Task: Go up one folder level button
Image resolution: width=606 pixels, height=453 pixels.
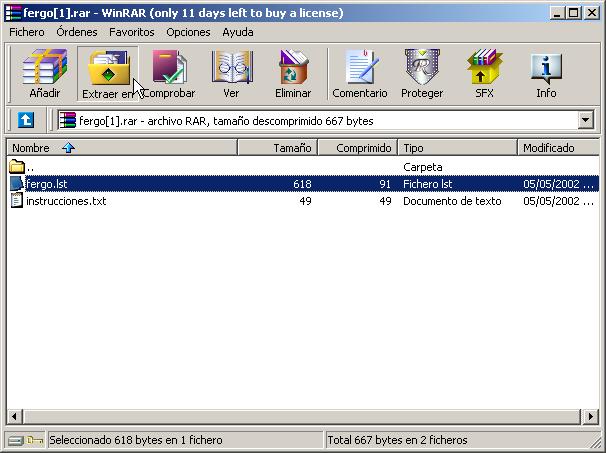Action: pyautogui.click(x=26, y=120)
